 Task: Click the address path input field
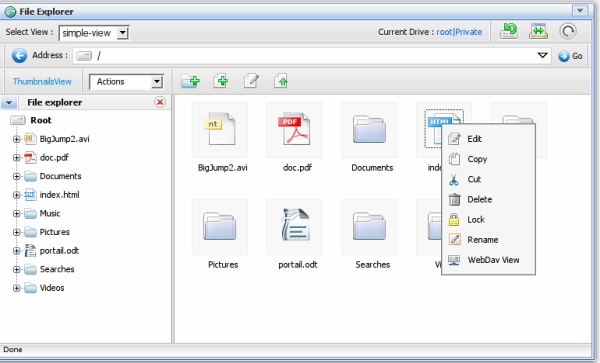tap(312, 56)
